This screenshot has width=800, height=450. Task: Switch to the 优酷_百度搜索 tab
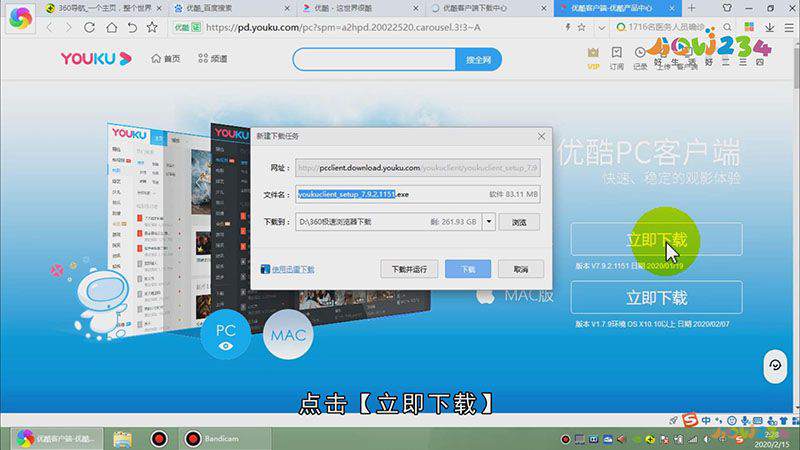[231, 8]
